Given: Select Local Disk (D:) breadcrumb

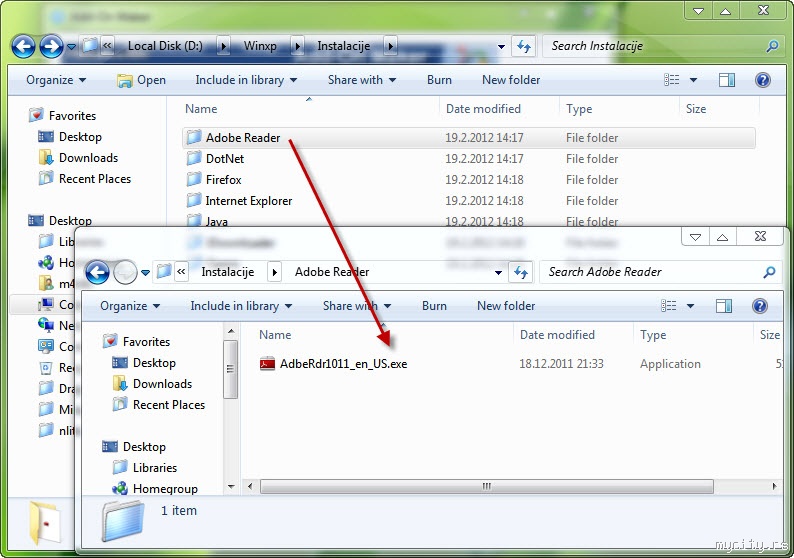Looking at the screenshot, I should (165, 47).
